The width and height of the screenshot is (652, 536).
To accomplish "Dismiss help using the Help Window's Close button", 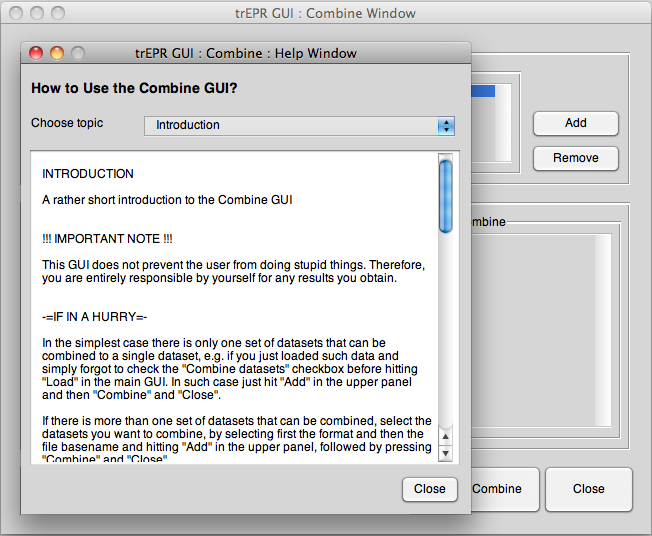I will pyautogui.click(x=429, y=489).
